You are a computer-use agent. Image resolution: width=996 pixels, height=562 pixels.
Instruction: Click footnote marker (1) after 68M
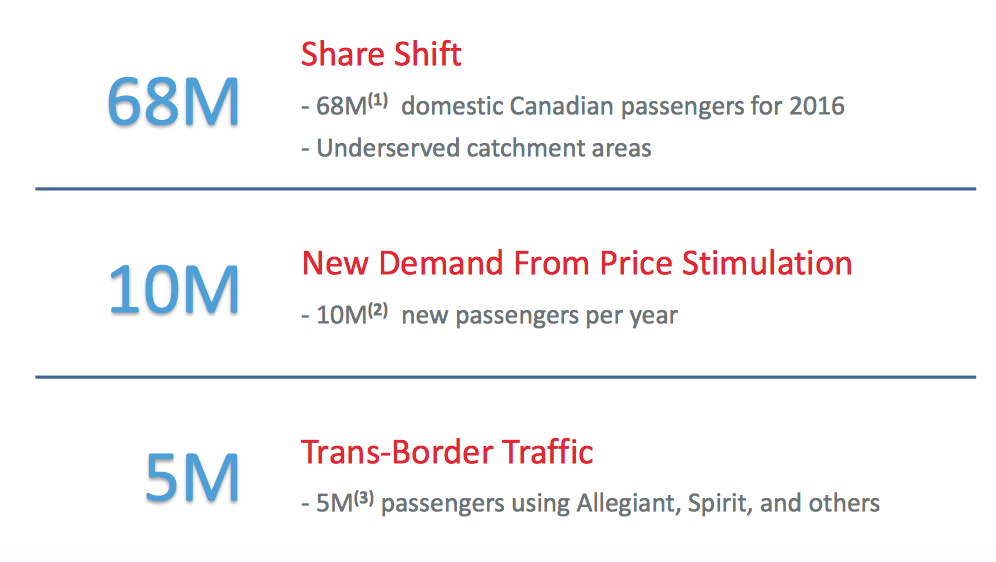tap(378, 100)
